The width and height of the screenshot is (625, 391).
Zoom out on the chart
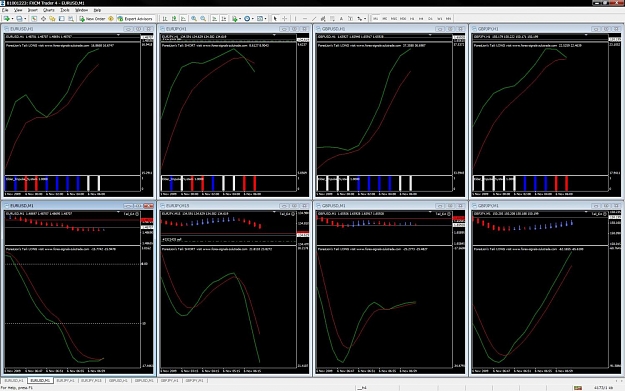point(203,18)
